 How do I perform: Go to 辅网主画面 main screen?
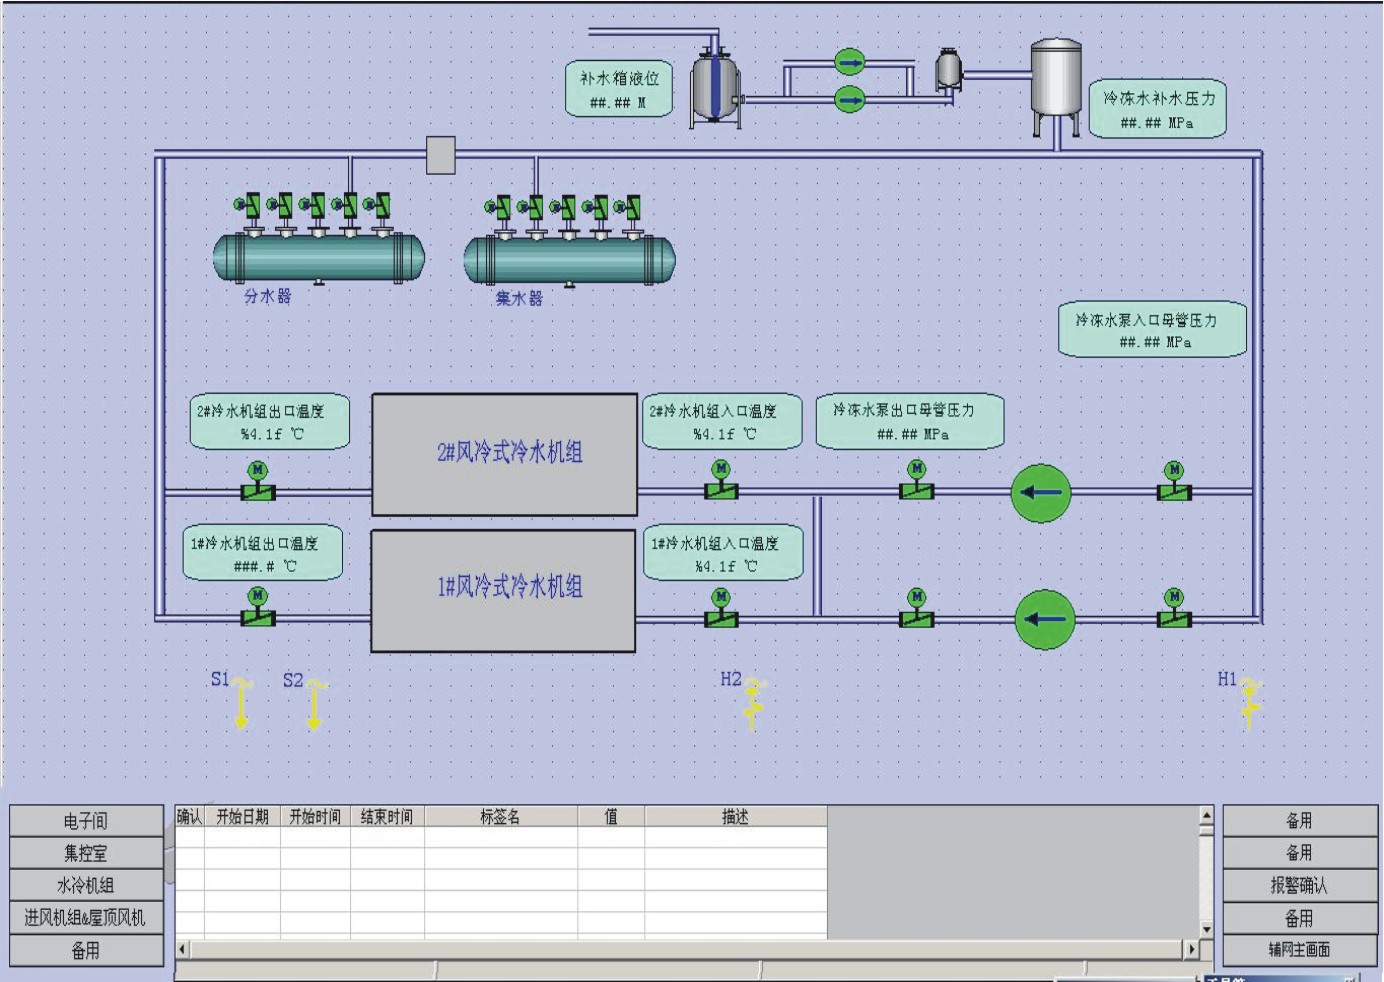[x=1299, y=949]
